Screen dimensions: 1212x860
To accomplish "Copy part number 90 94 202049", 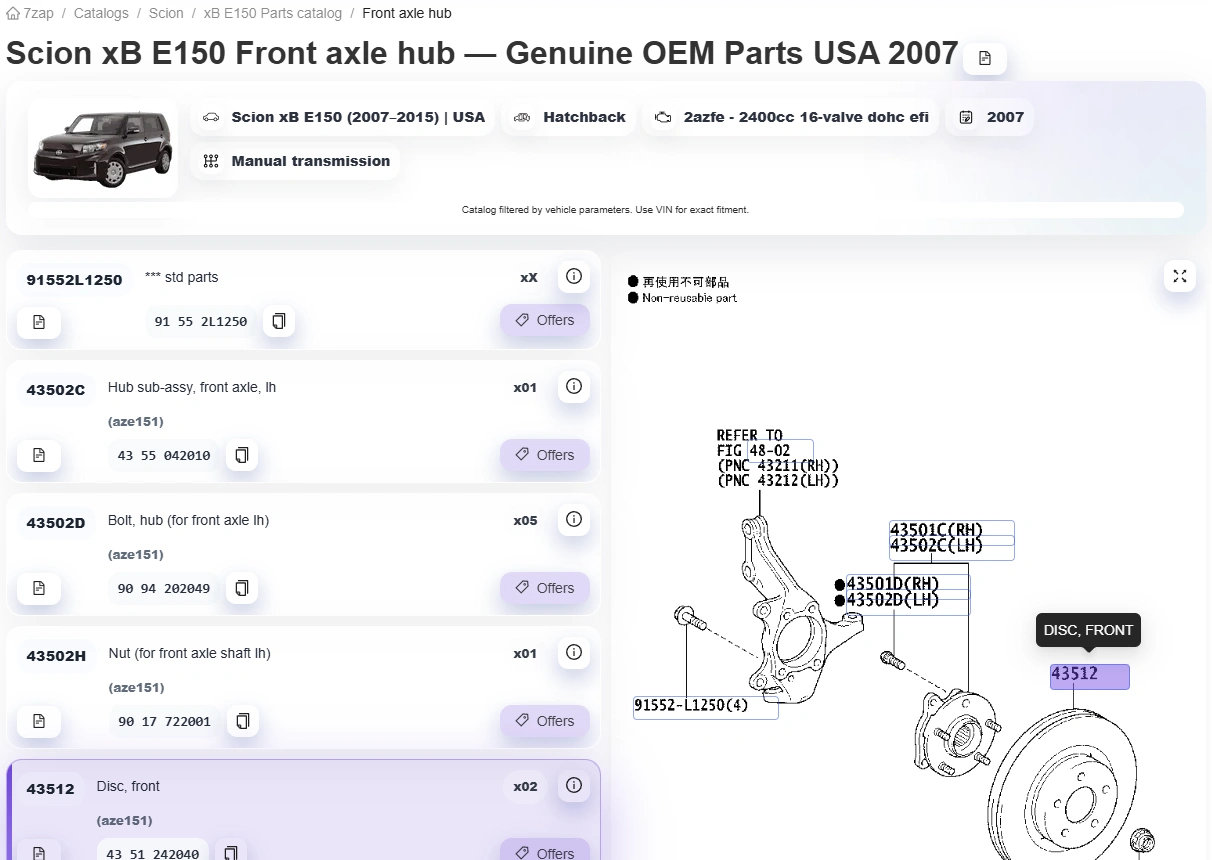I will point(242,588).
